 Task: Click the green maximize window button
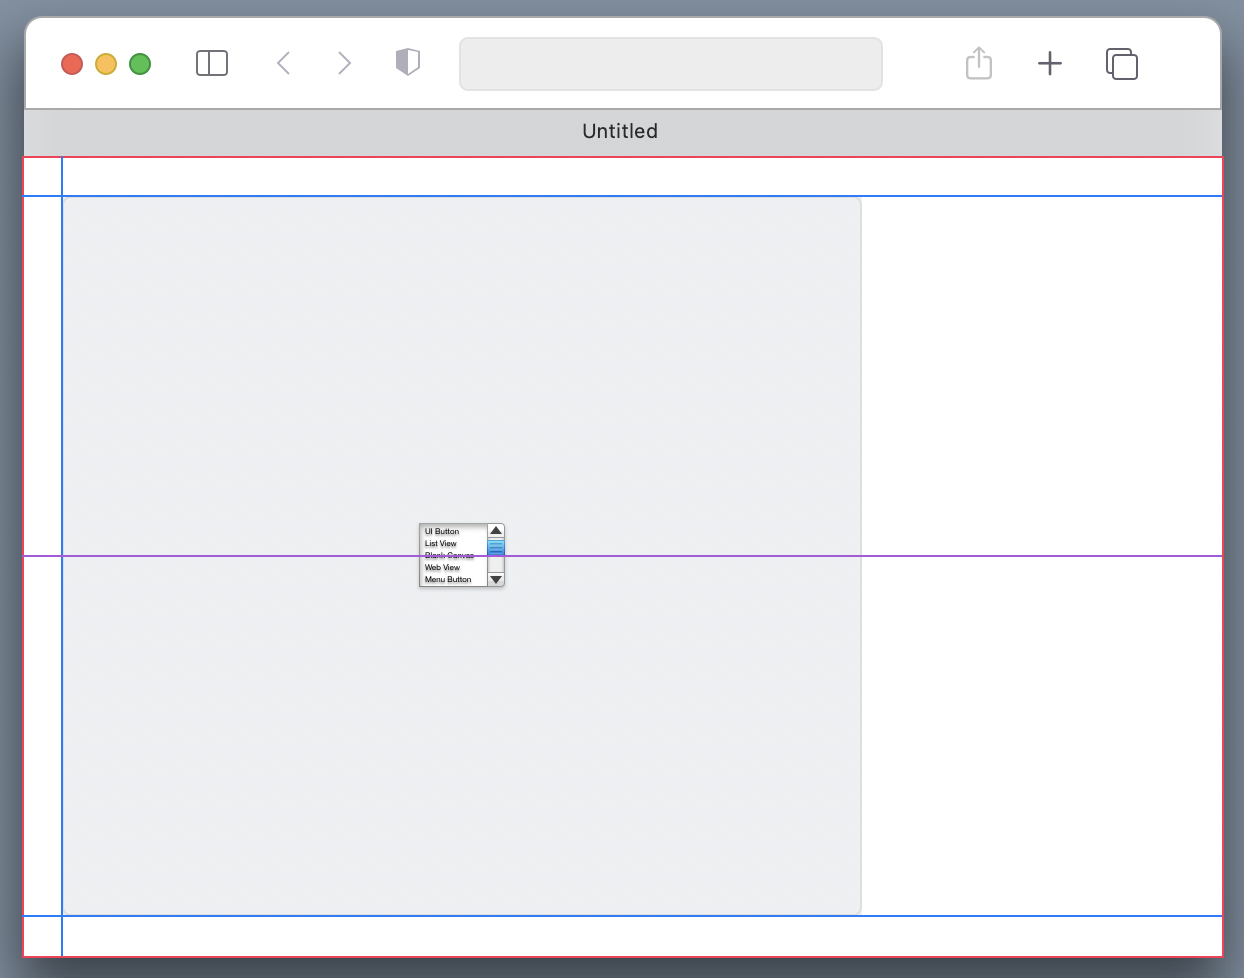coord(140,64)
